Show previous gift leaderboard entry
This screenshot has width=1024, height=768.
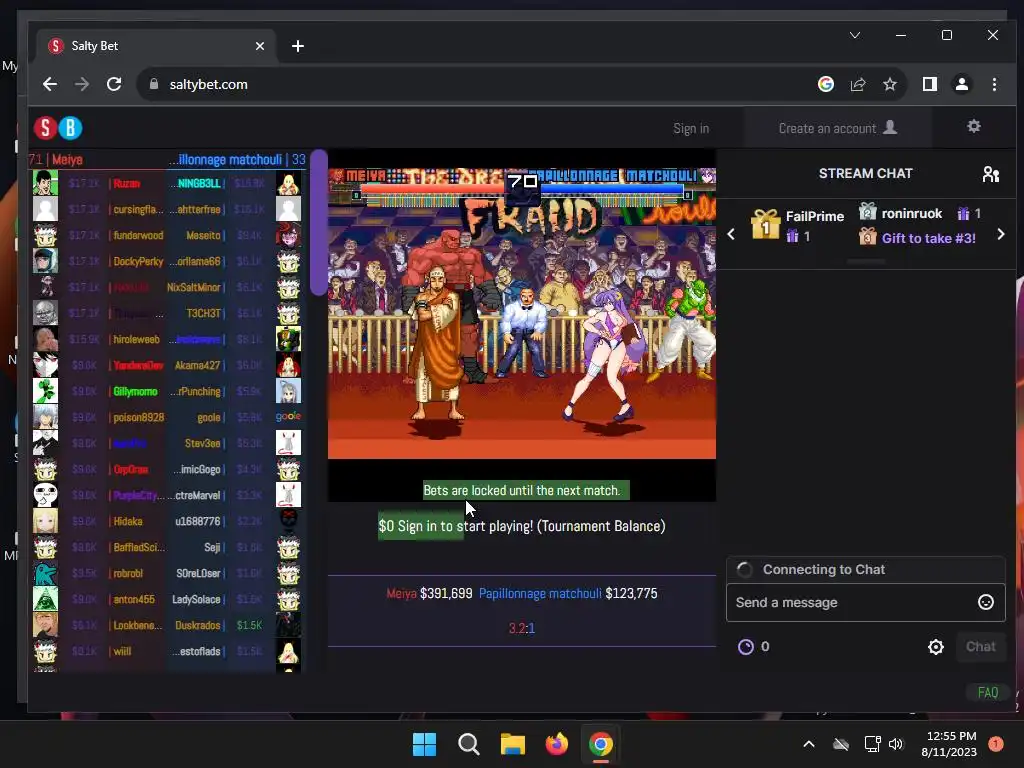click(x=731, y=234)
